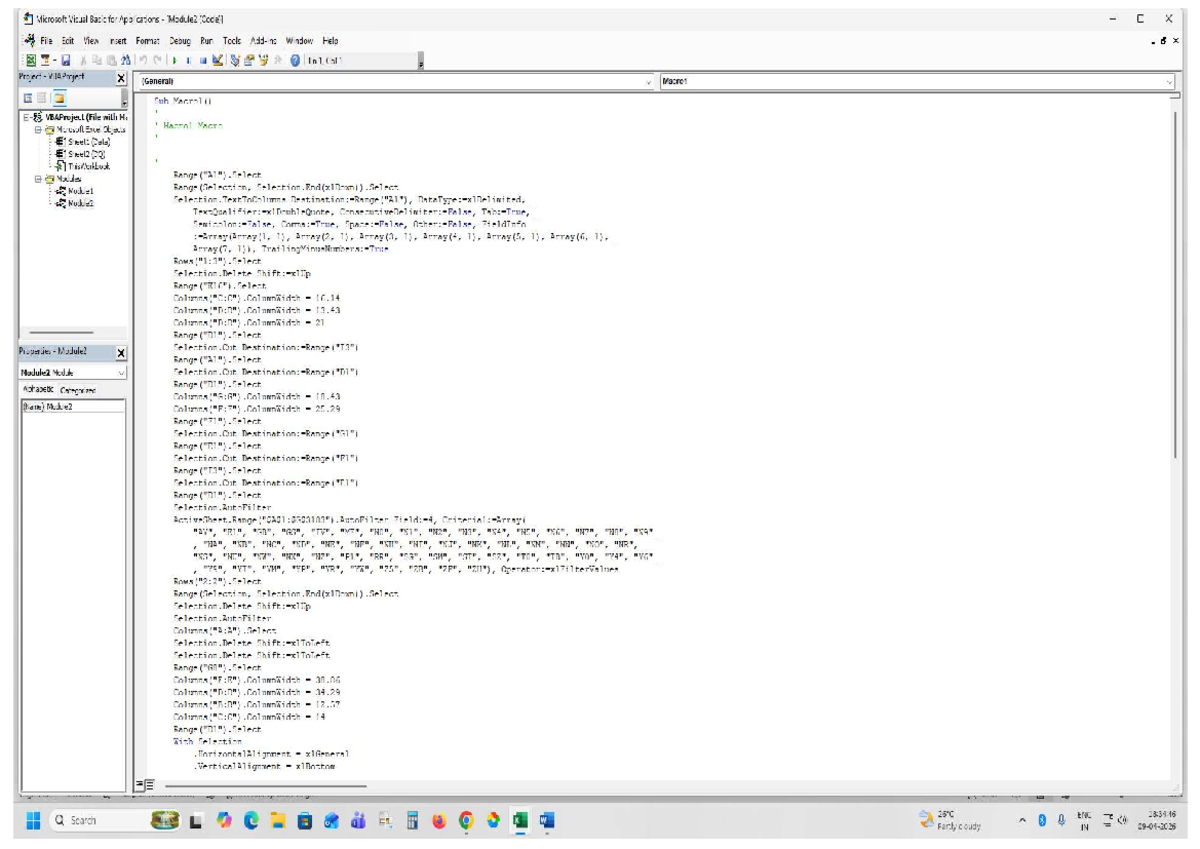The height and width of the screenshot is (849, 1200).
Task: Switch to the Categorized properties tab
Action: click(x=77, y=390)
